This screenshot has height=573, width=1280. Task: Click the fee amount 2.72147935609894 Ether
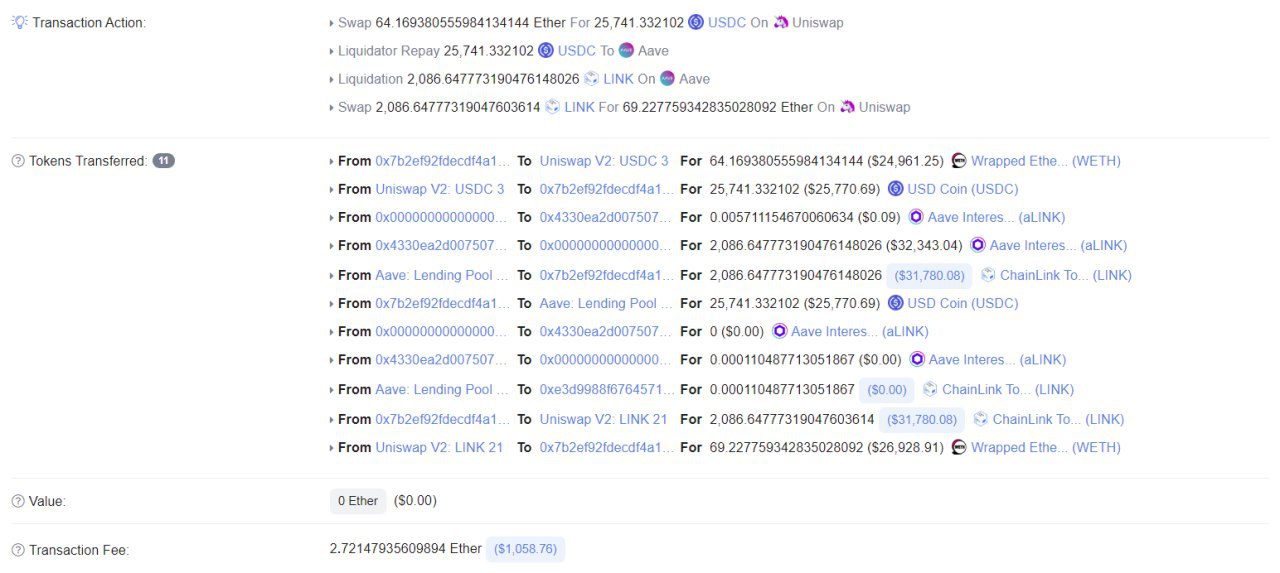point(405,549)
